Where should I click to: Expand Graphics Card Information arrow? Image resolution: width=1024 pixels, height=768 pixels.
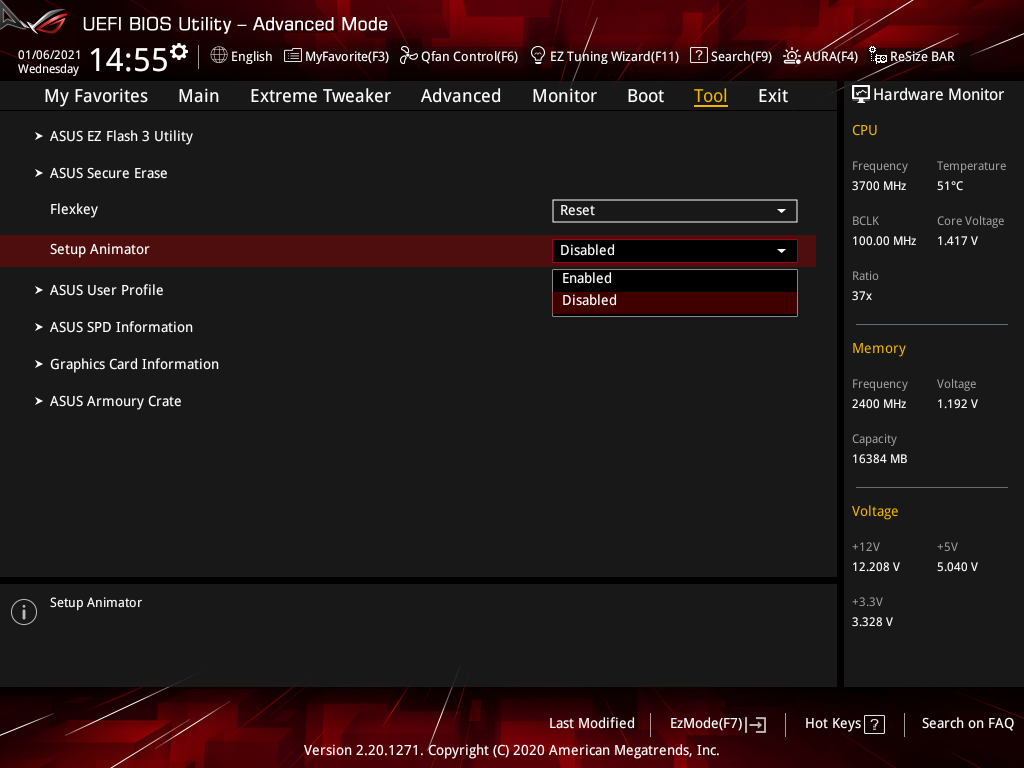39,364
